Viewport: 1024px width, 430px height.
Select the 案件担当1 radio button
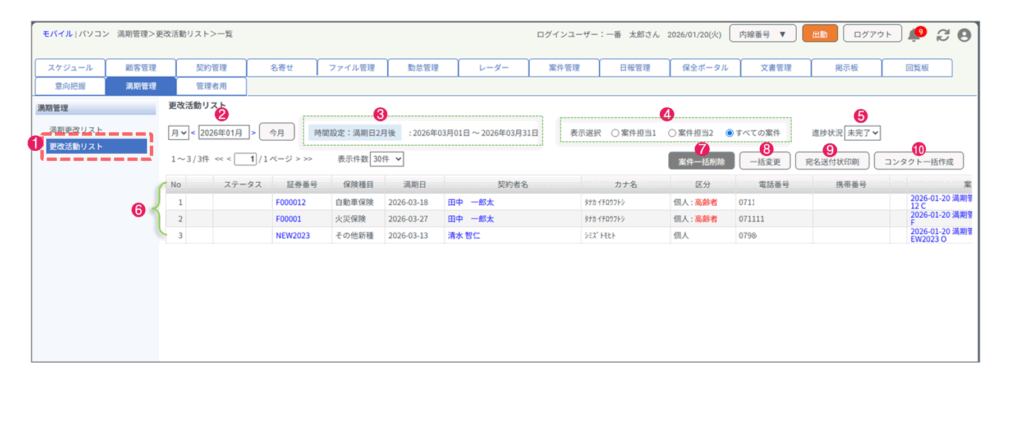[x=616, y=132]
